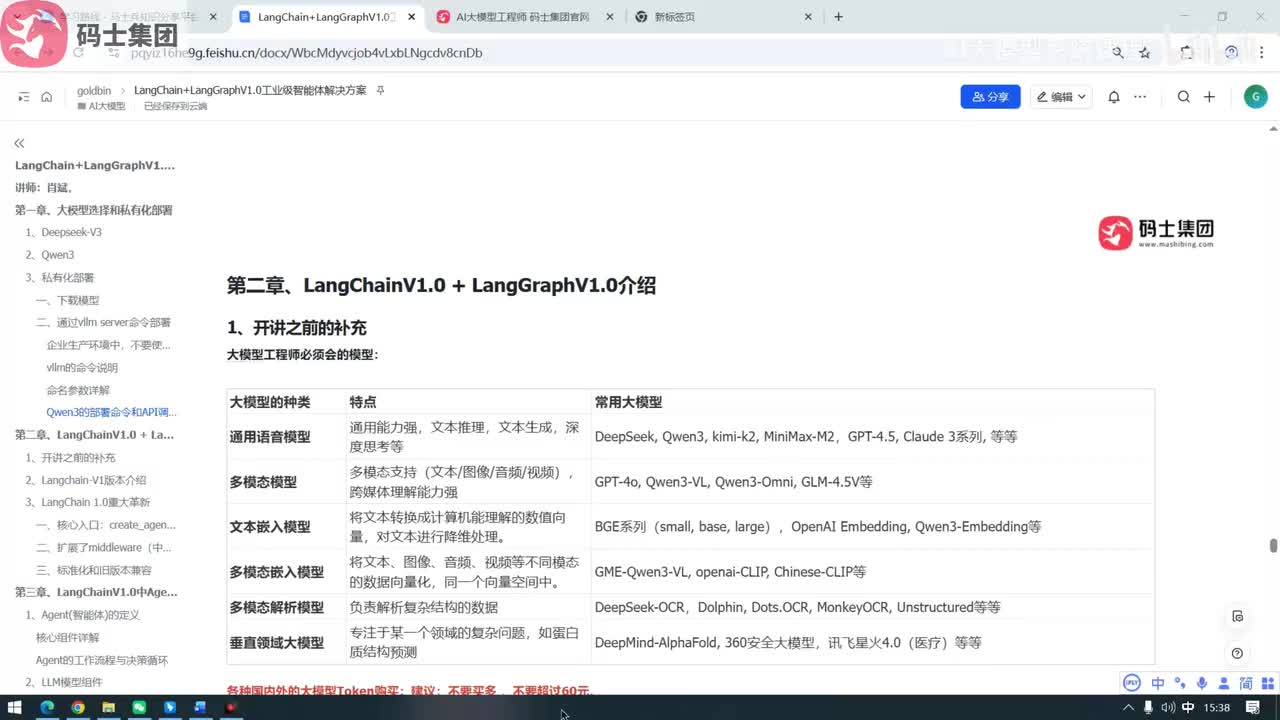Open the more options ellipsis menu

coord(1140,97)
